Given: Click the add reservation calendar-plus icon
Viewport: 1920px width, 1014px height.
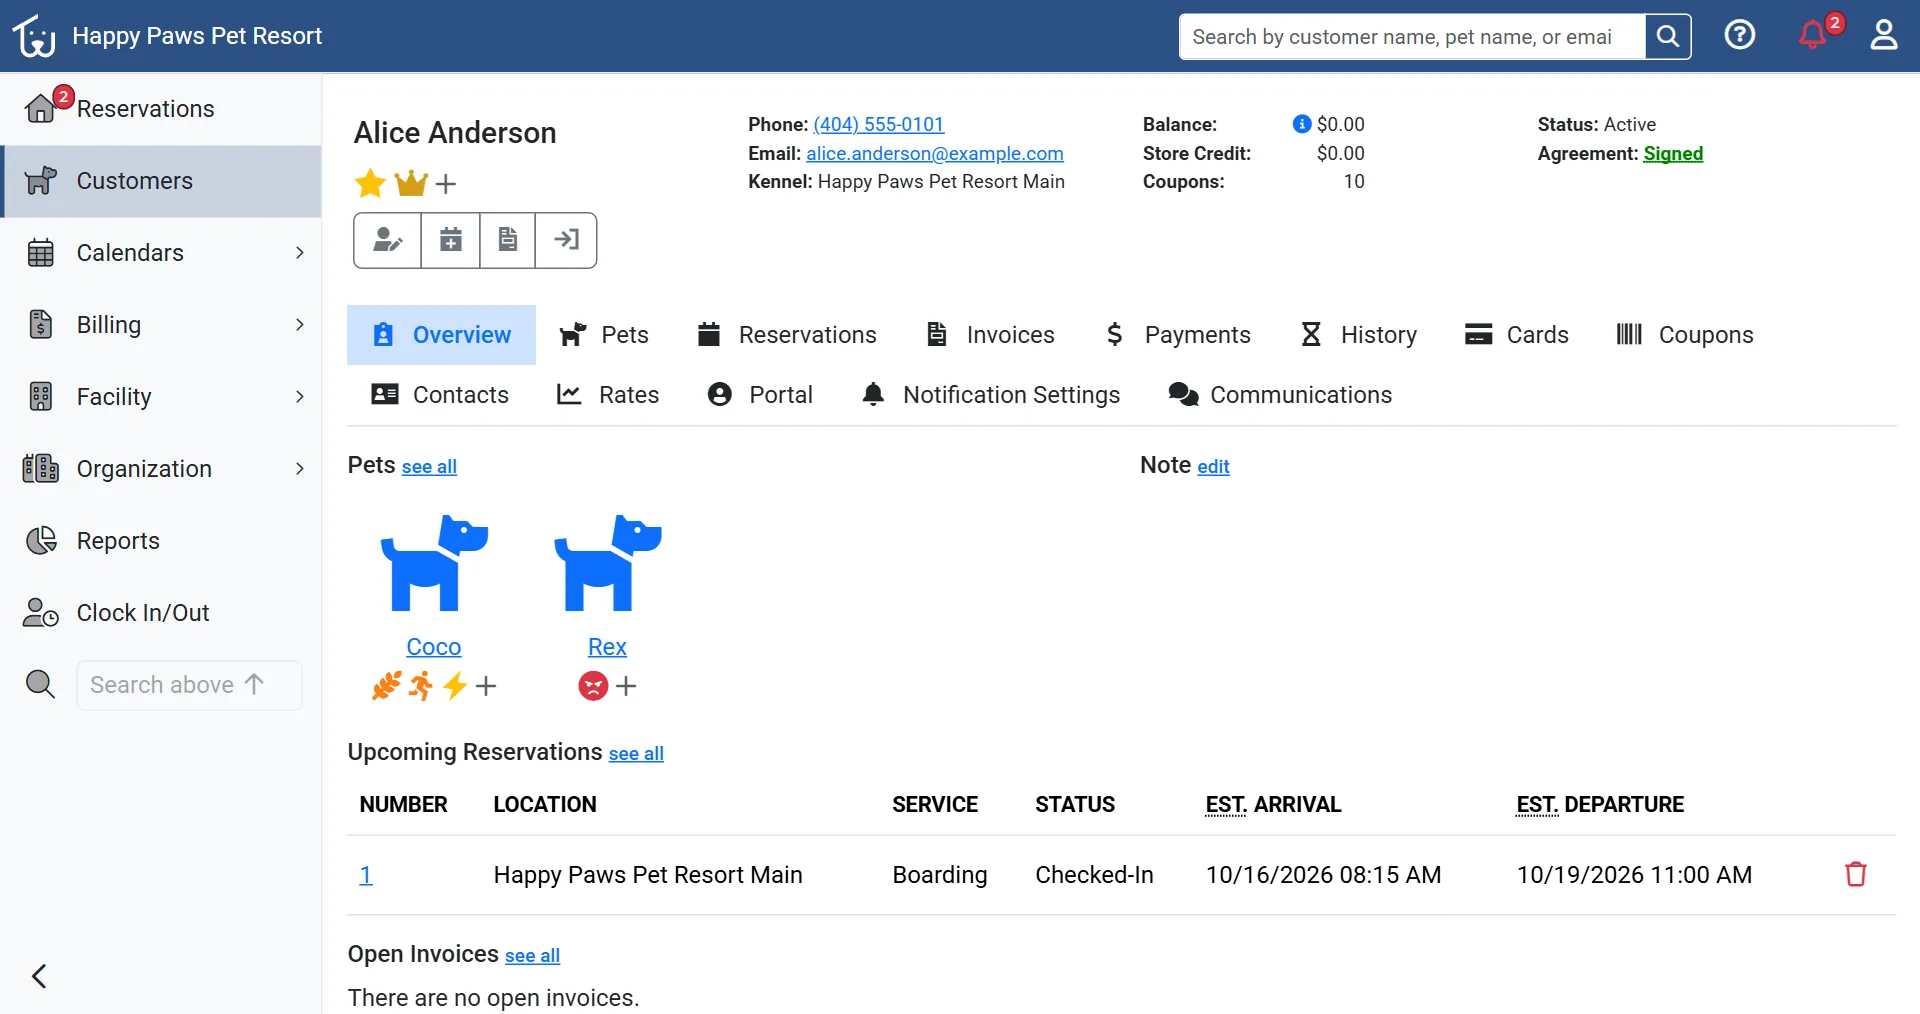Looking at the screenshot, I should click(x=451, y=240).
